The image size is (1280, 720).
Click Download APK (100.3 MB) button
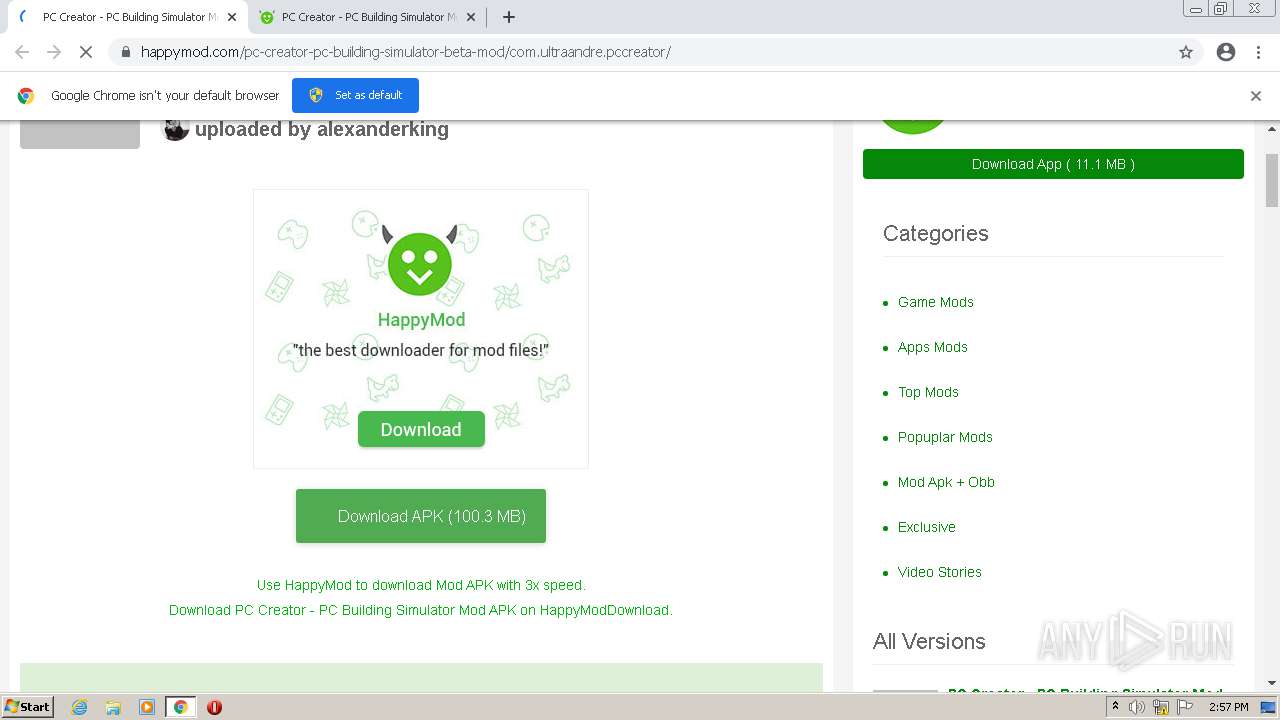421,516
